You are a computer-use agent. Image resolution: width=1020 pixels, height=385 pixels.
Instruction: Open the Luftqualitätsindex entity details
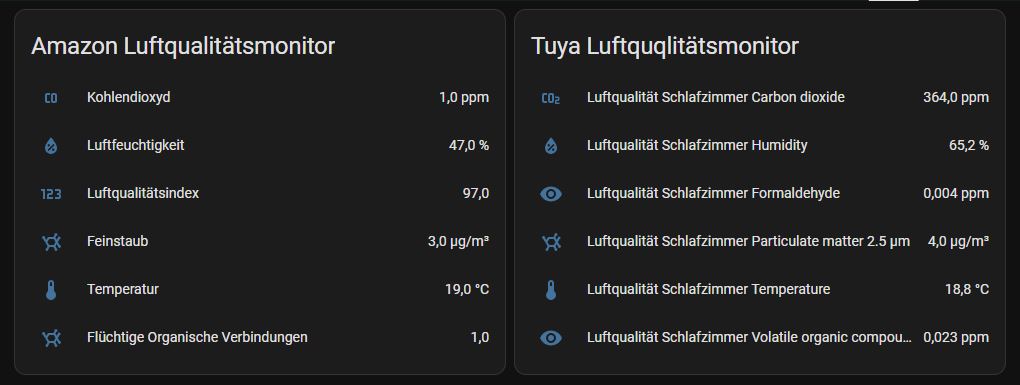pyautogui.click(x=260, y=194)
